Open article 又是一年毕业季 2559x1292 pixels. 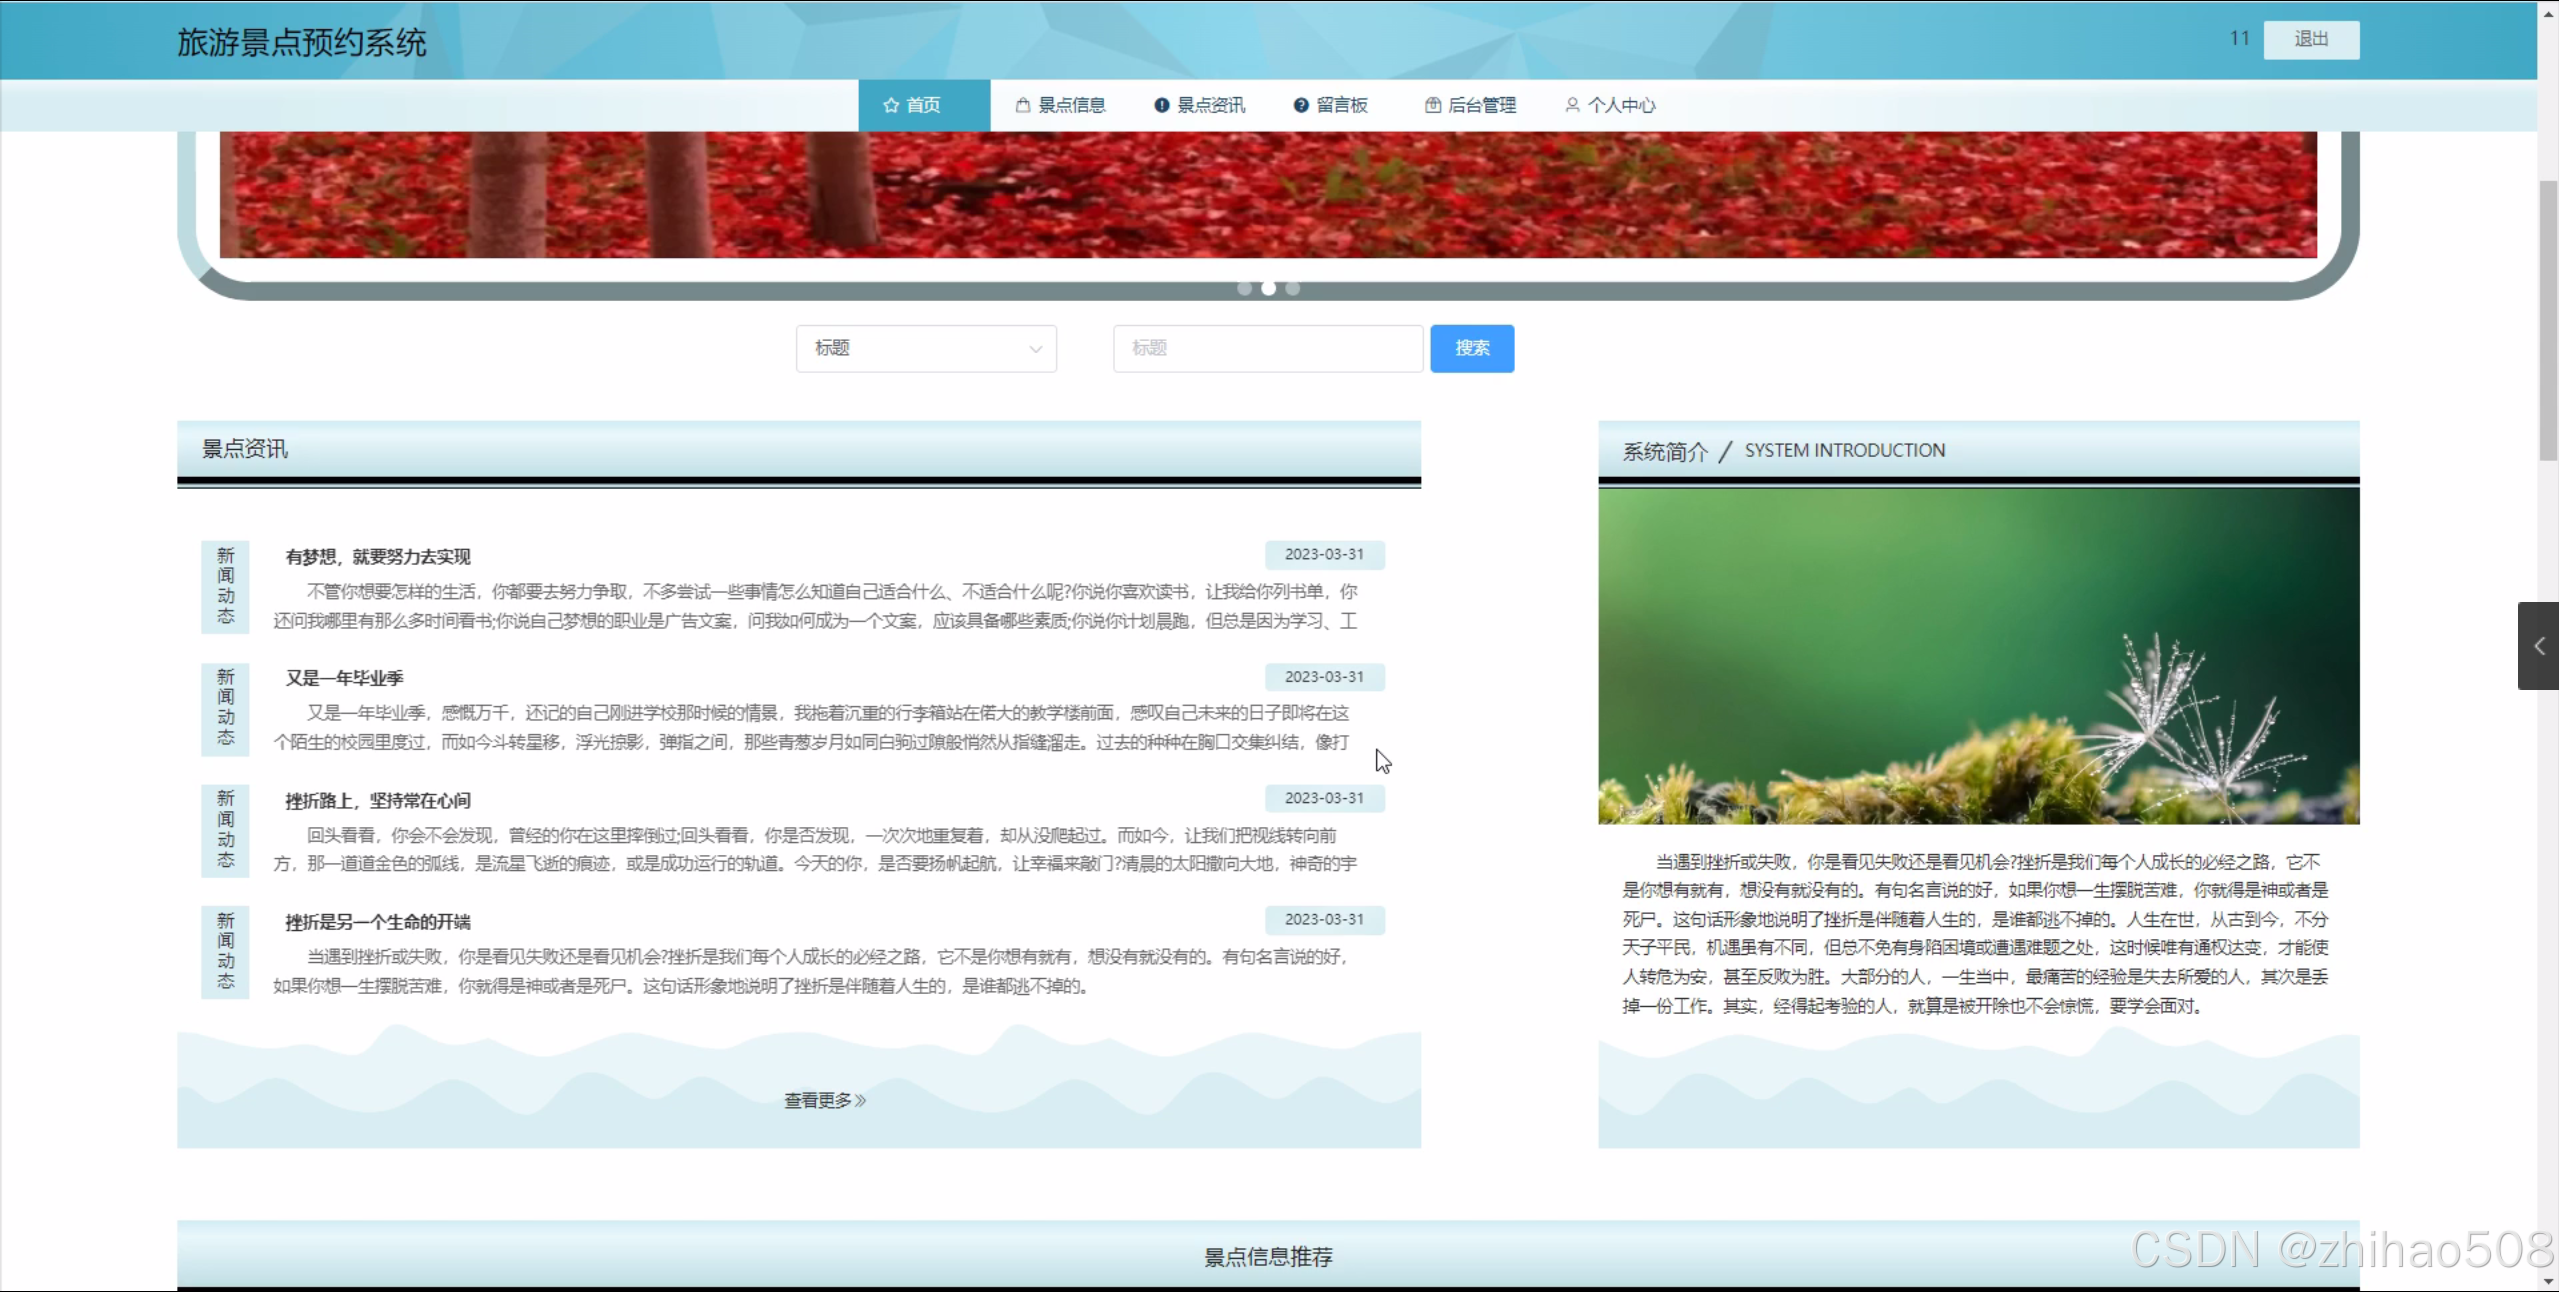[x=344, y=678]
